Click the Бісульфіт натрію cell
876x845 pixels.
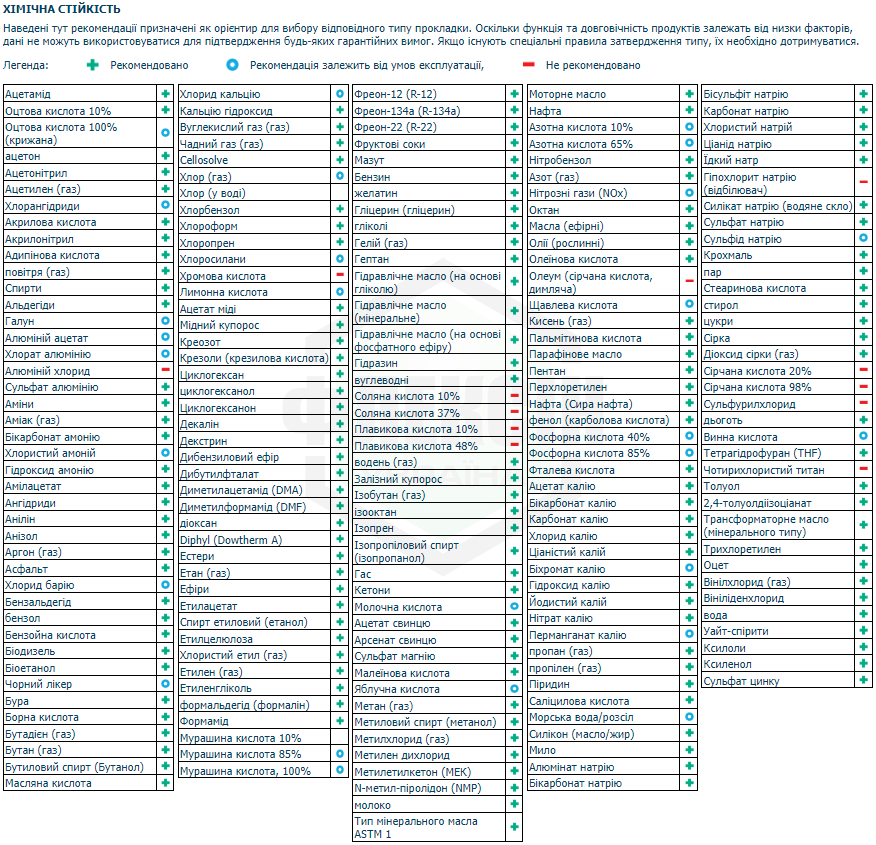click(x=778, y=94)
